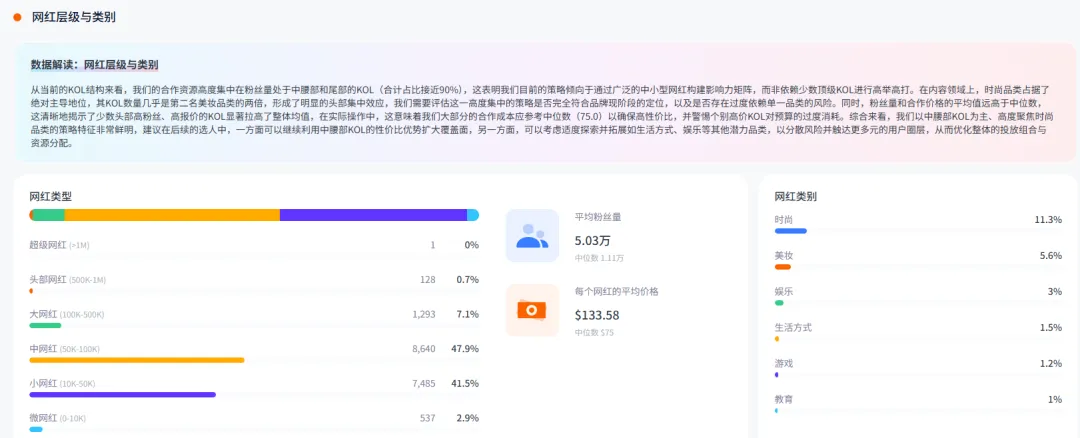Click the green bar under 娱乐 category
This screenshot has width=1080, height=438.
click(x=779, y=302)
